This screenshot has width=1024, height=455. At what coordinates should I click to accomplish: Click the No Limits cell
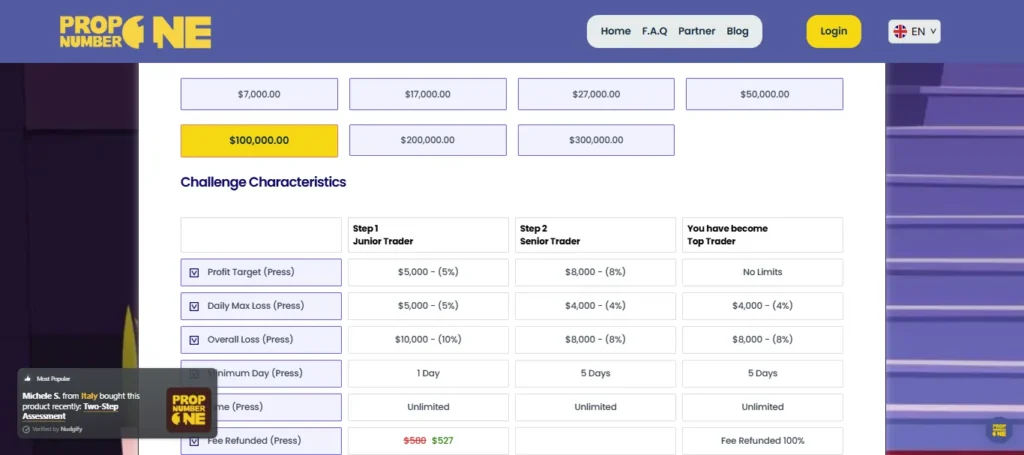click(762, 272)
